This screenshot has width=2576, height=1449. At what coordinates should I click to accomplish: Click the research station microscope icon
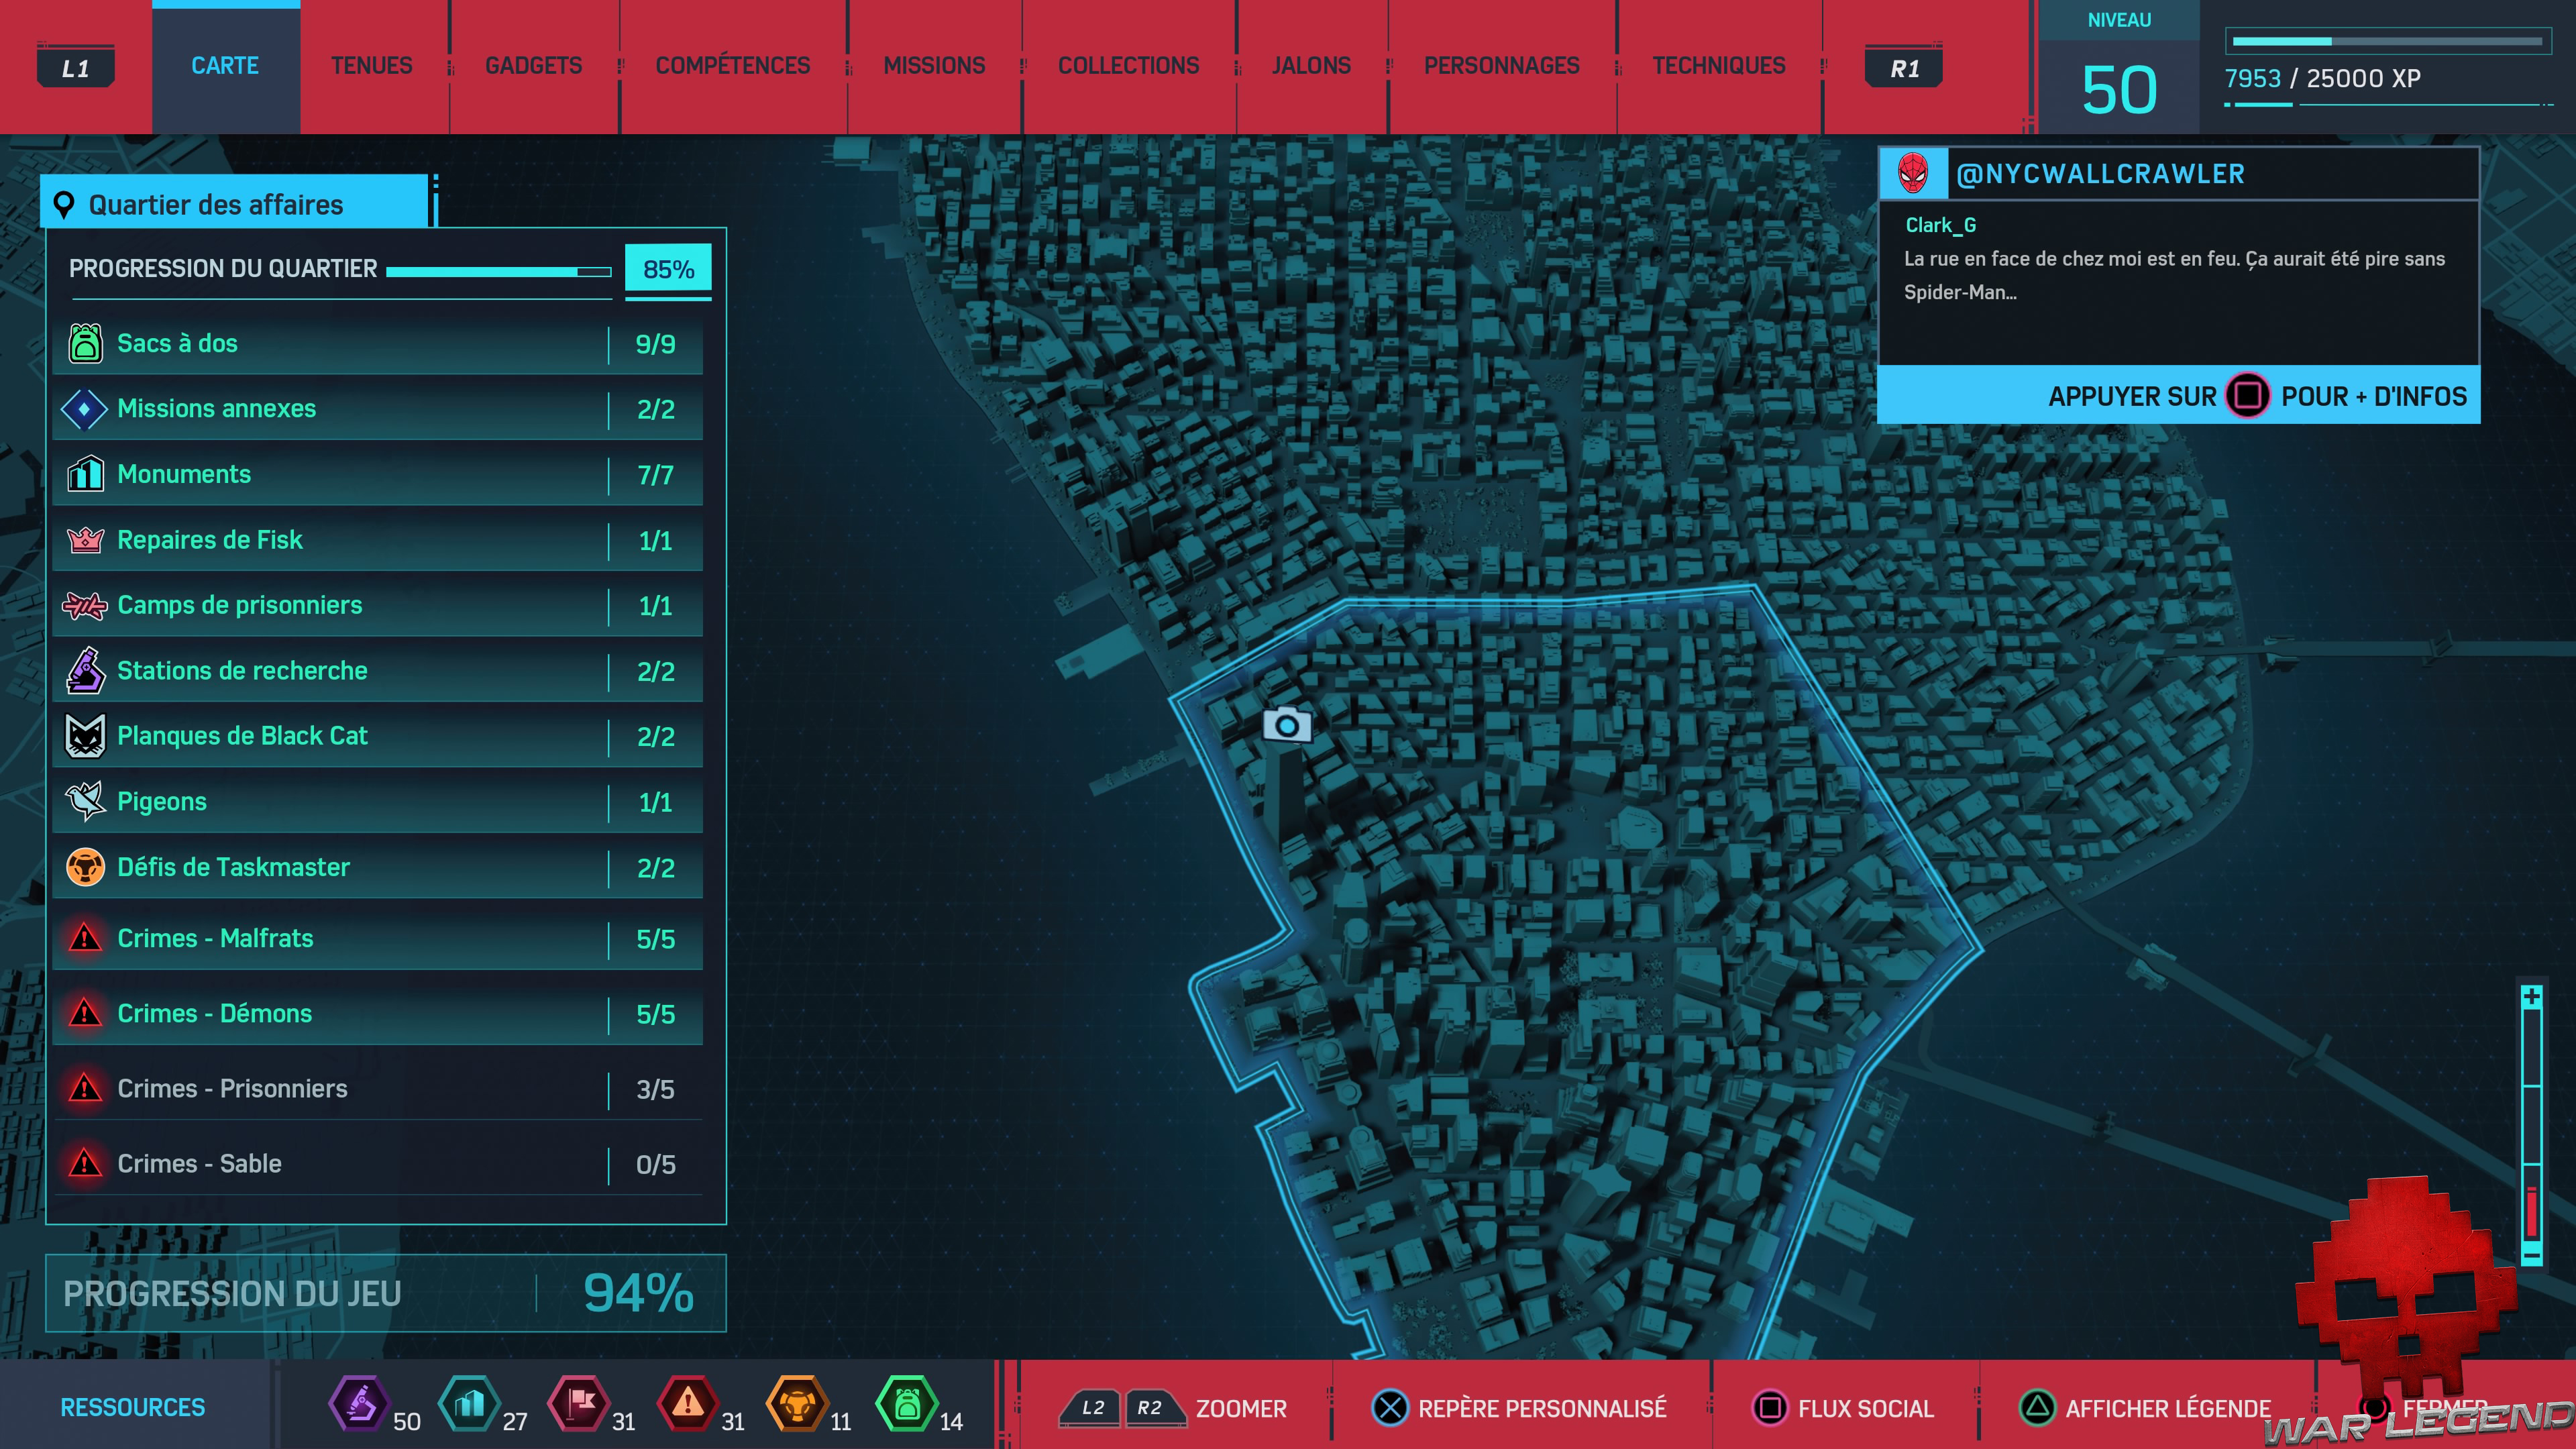coord(85,670)
